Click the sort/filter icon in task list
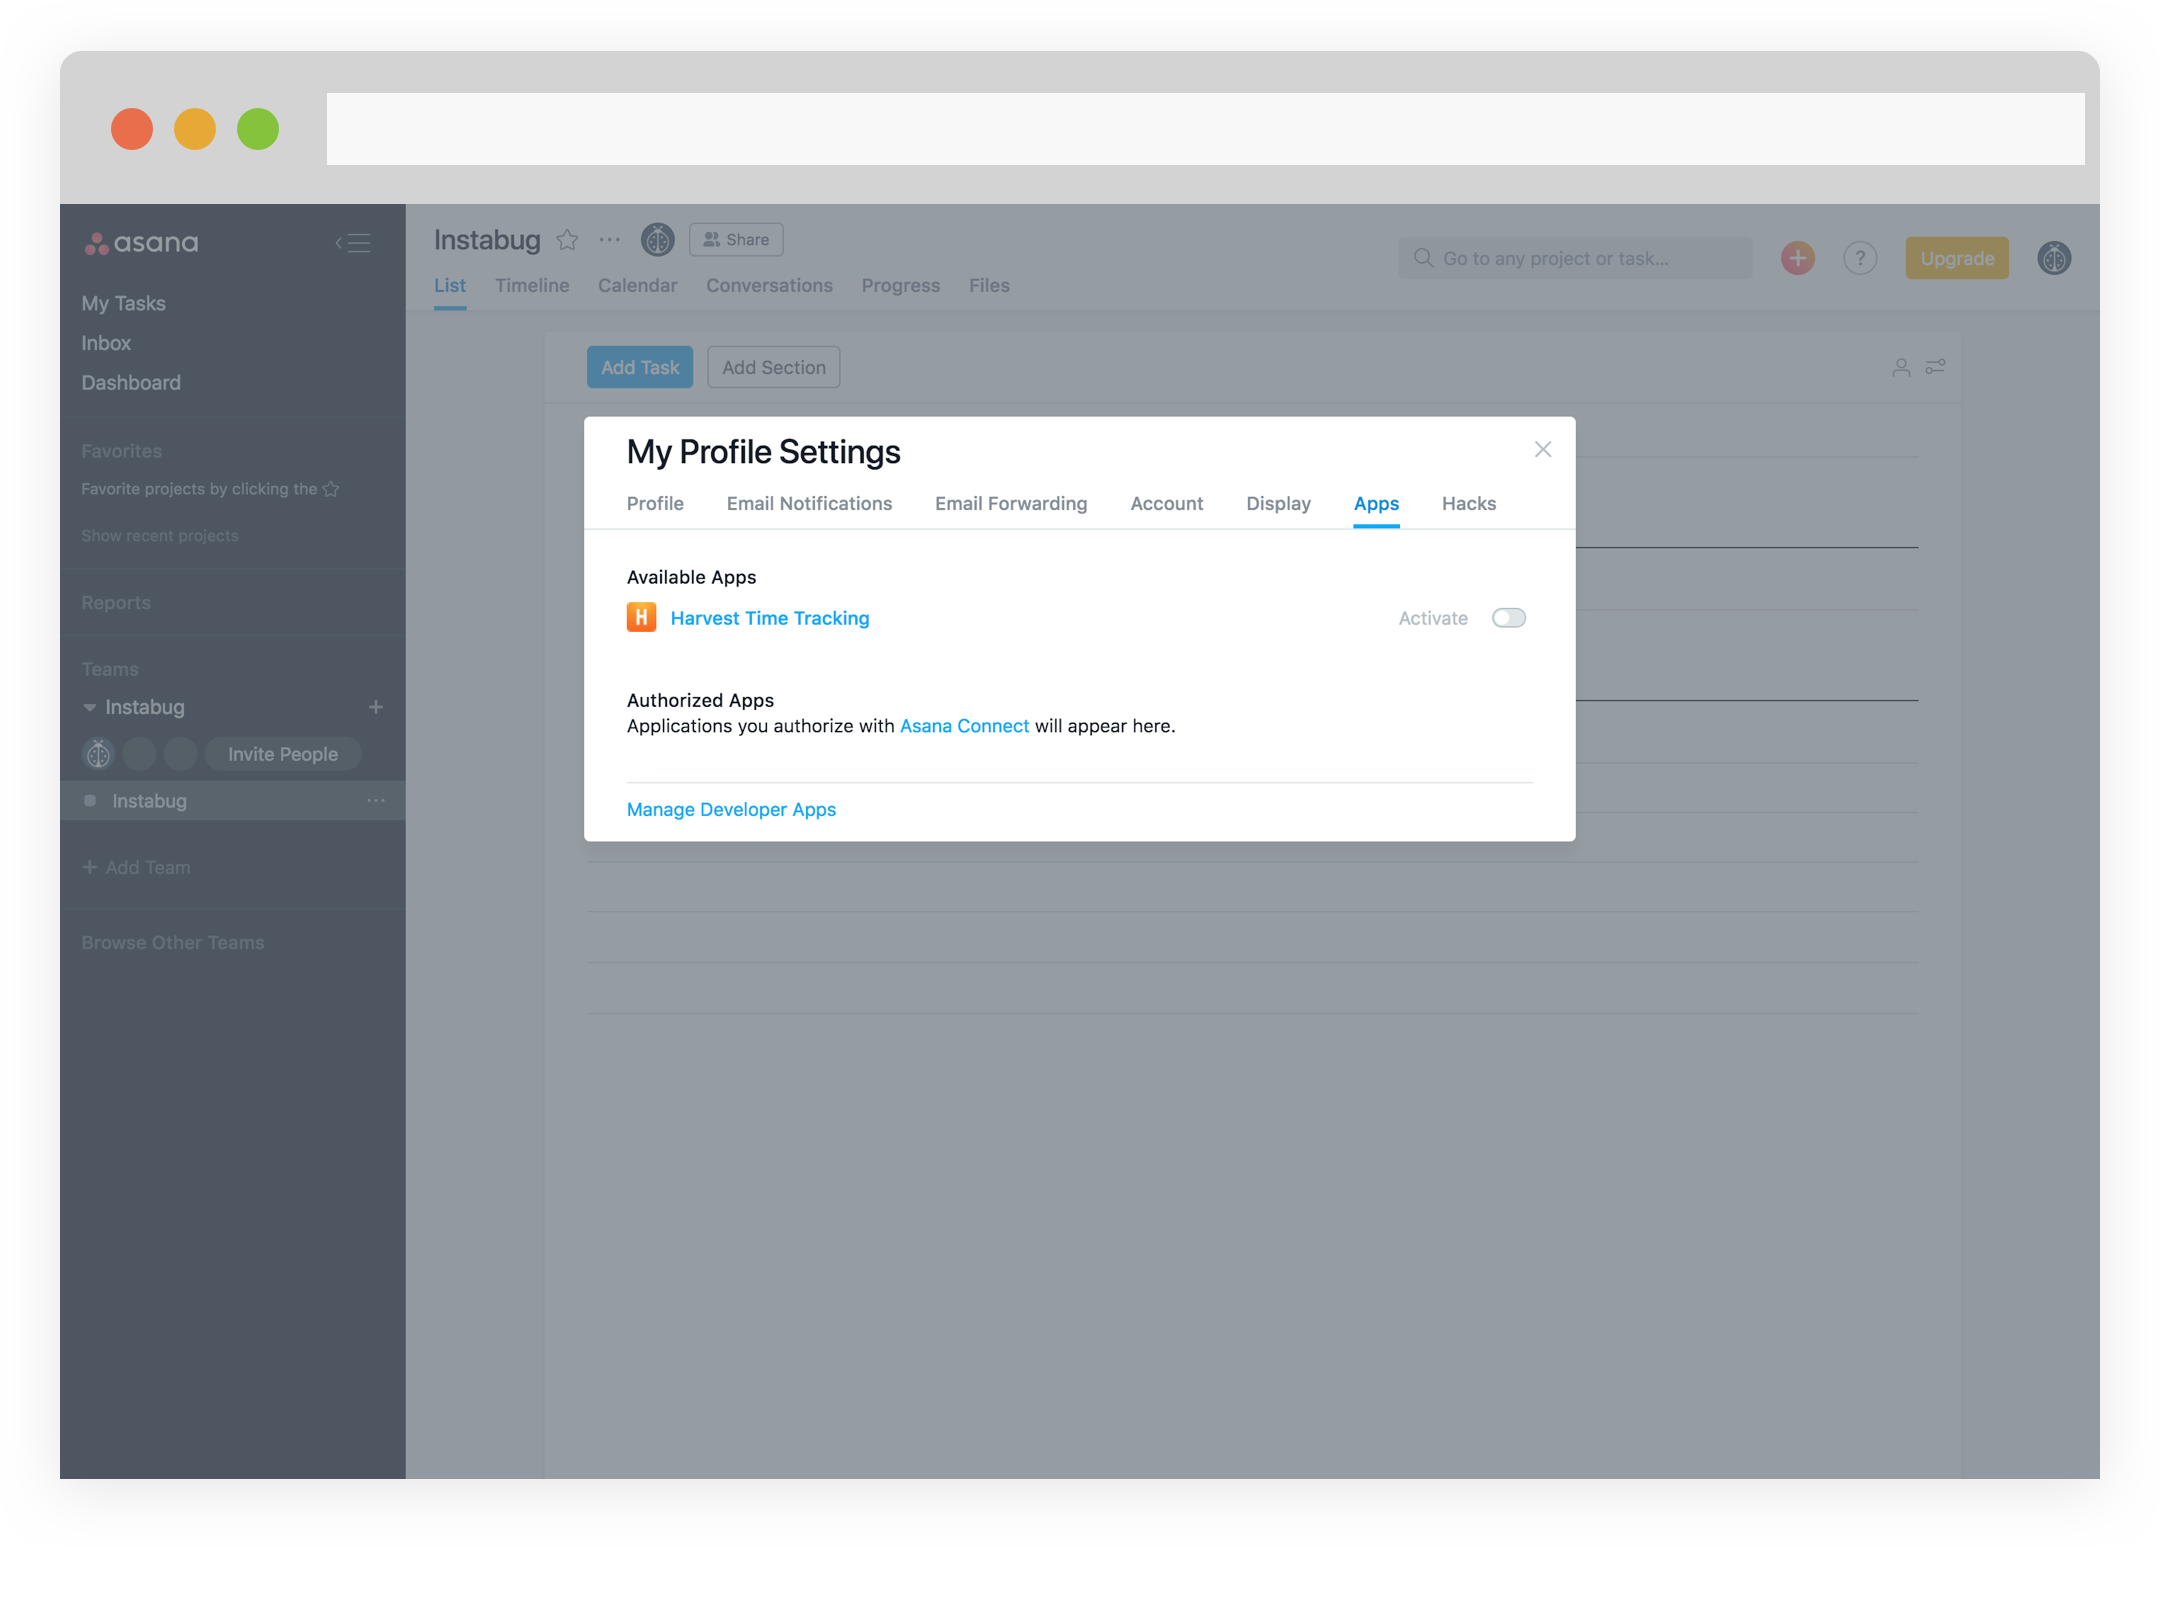This screenshot has width=2160, height=1599. click(x=1935, y=366)
